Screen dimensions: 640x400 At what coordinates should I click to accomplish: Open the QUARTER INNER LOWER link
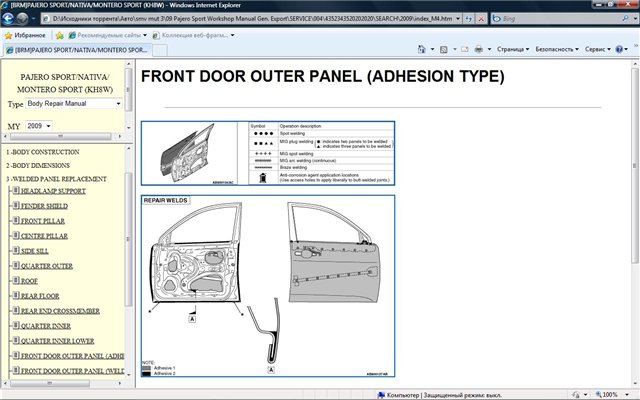[x=58, y=341]
